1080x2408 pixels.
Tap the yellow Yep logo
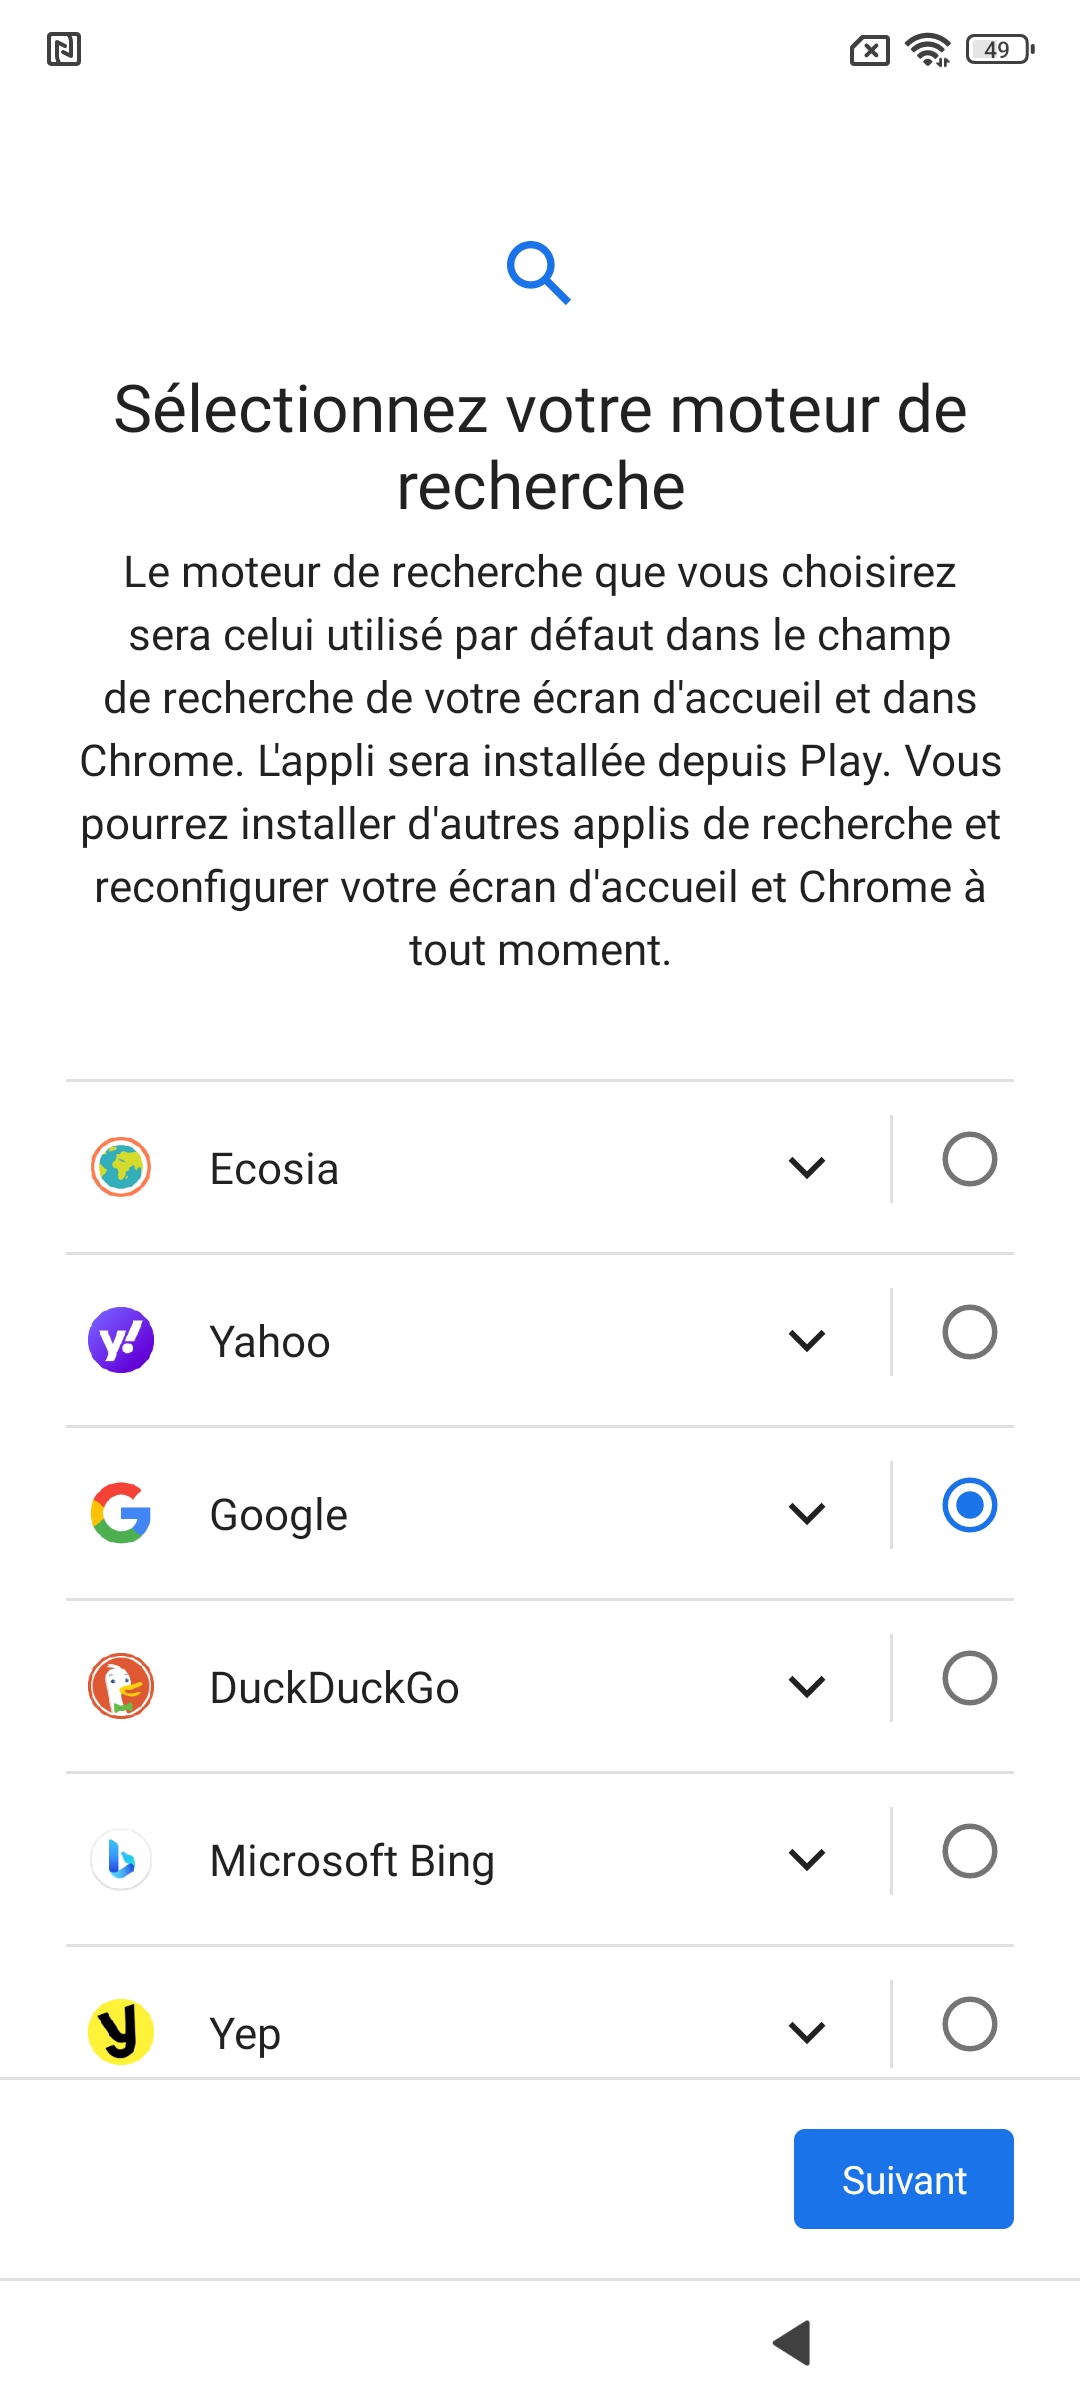(x=121, y=2031)
